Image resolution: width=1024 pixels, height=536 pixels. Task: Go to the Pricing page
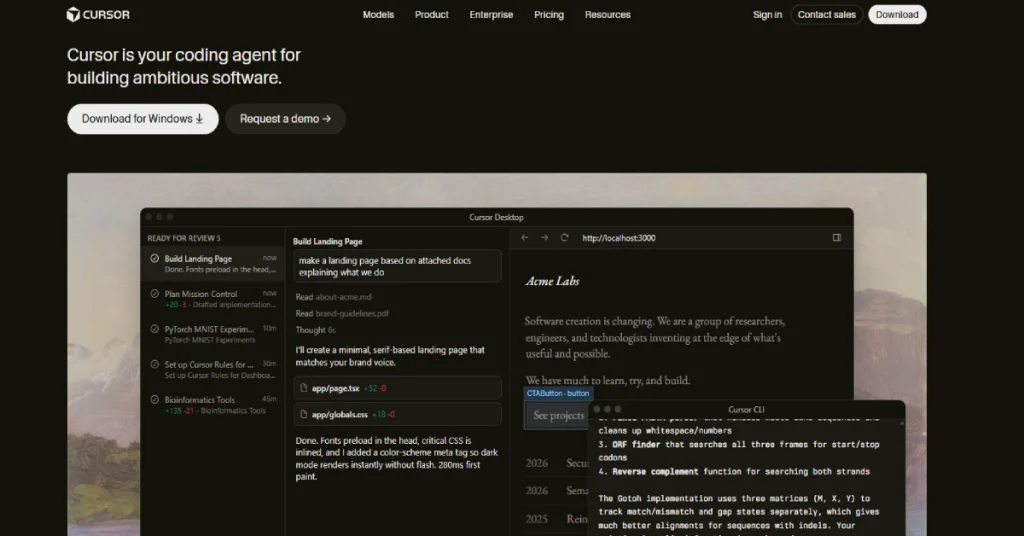[x=549, y=14]
